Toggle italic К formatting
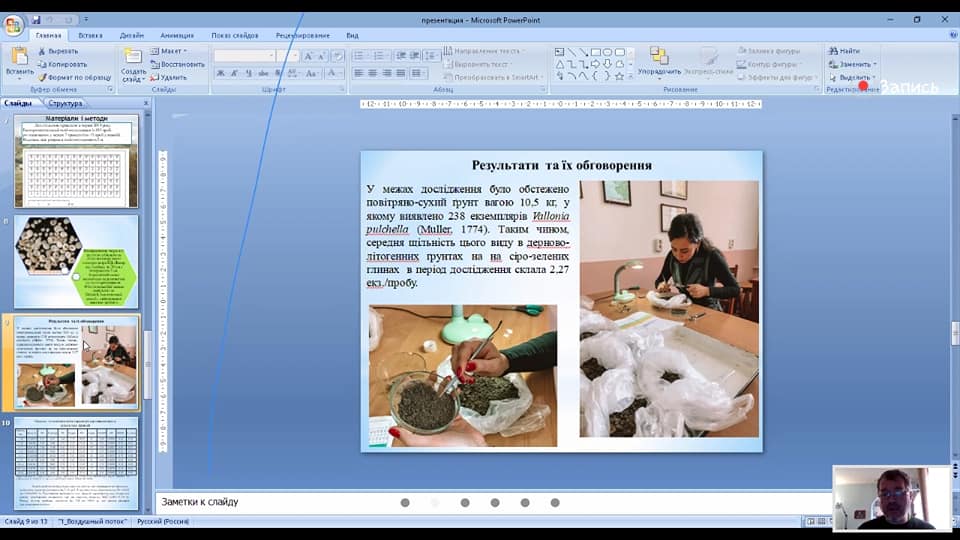Image resolution: width=960 pixels, height=540 pixels. (x=235, y=74)
